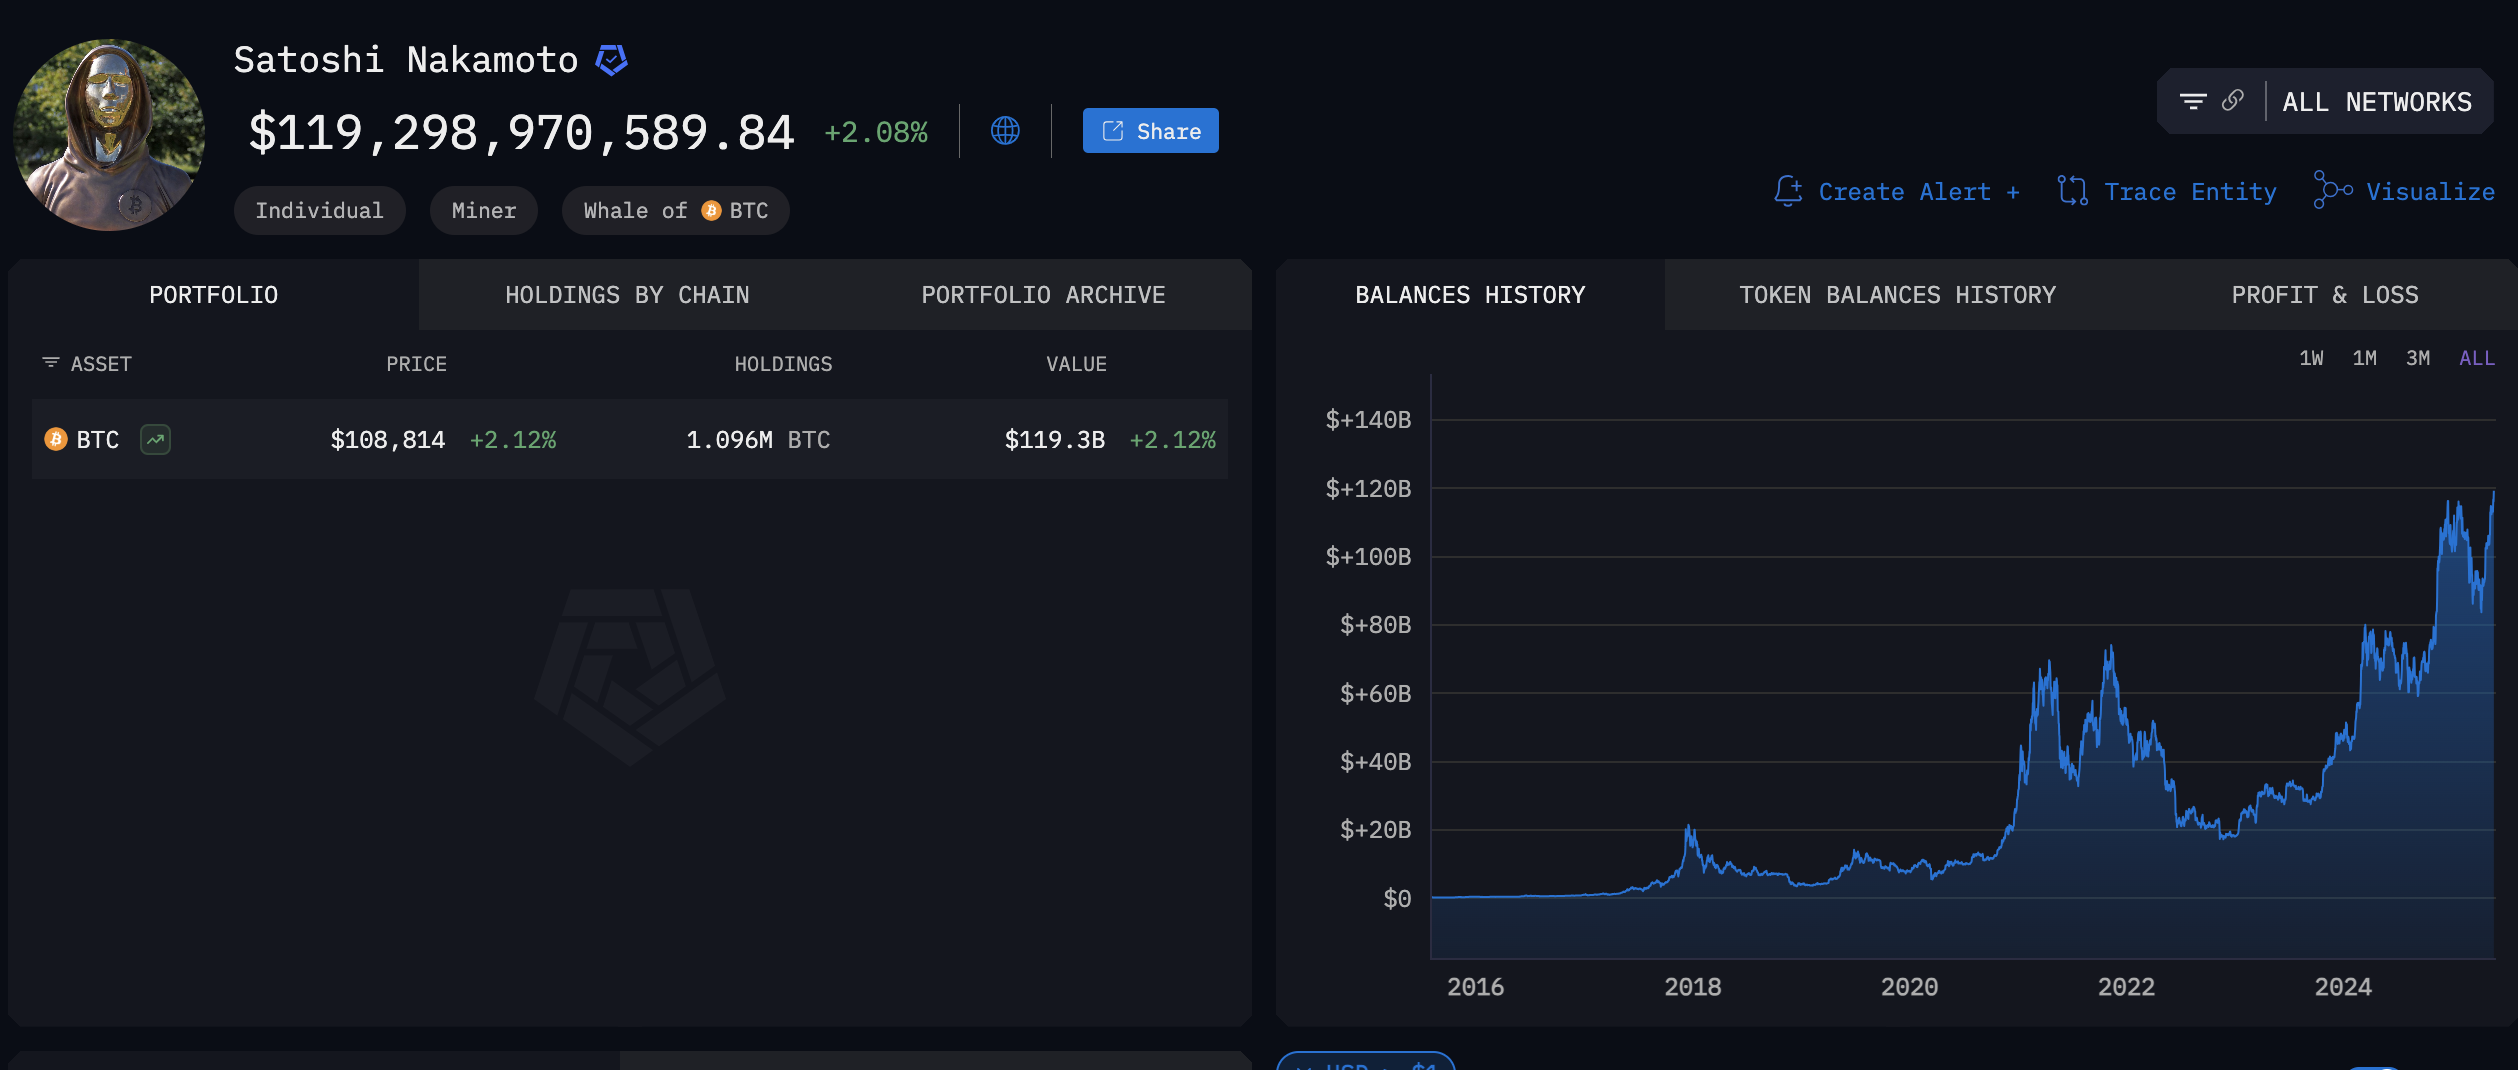2518x1070 pixels.
Task: Set chart range to 1M
Action: 2364,358
